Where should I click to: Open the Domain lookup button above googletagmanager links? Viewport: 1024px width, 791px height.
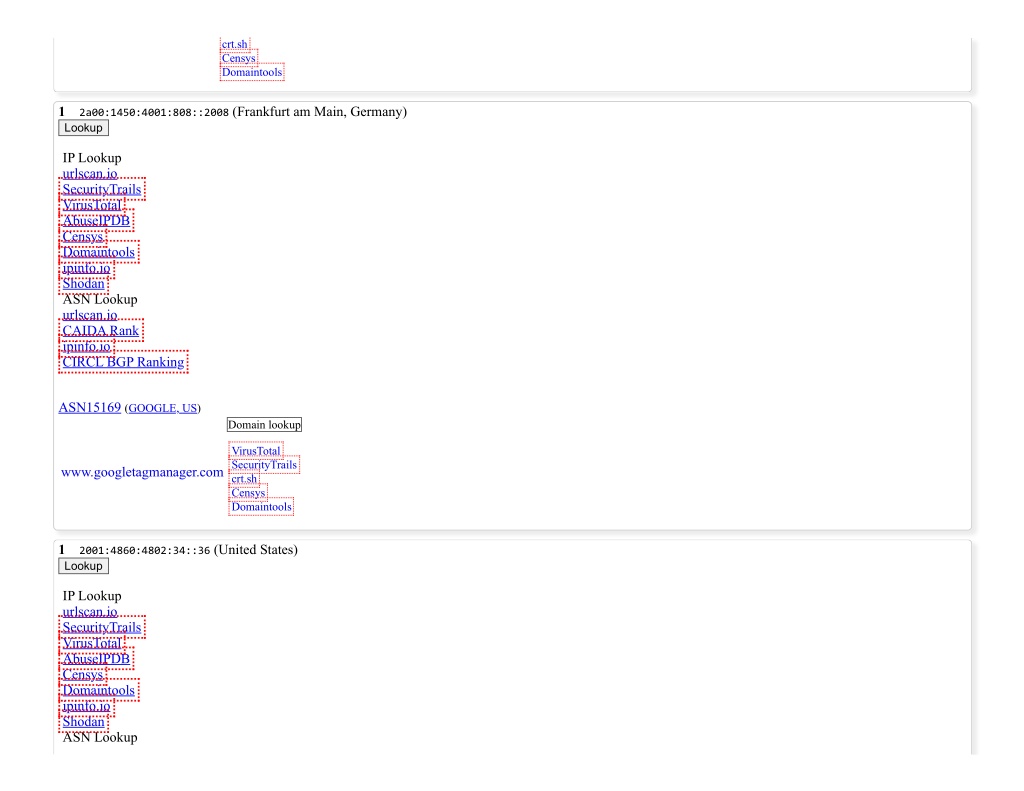pyautogui.click(x=264, y=425)
